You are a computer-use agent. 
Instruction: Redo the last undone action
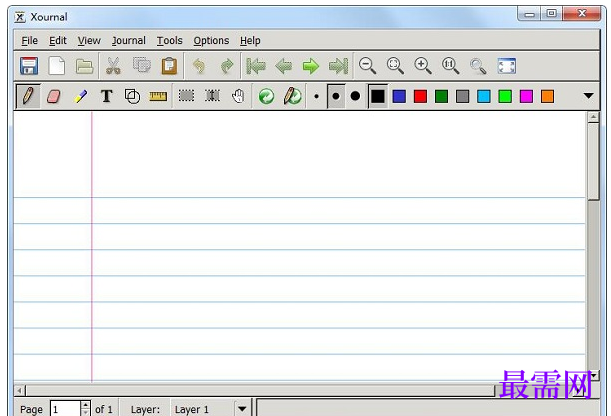point(227,66)
